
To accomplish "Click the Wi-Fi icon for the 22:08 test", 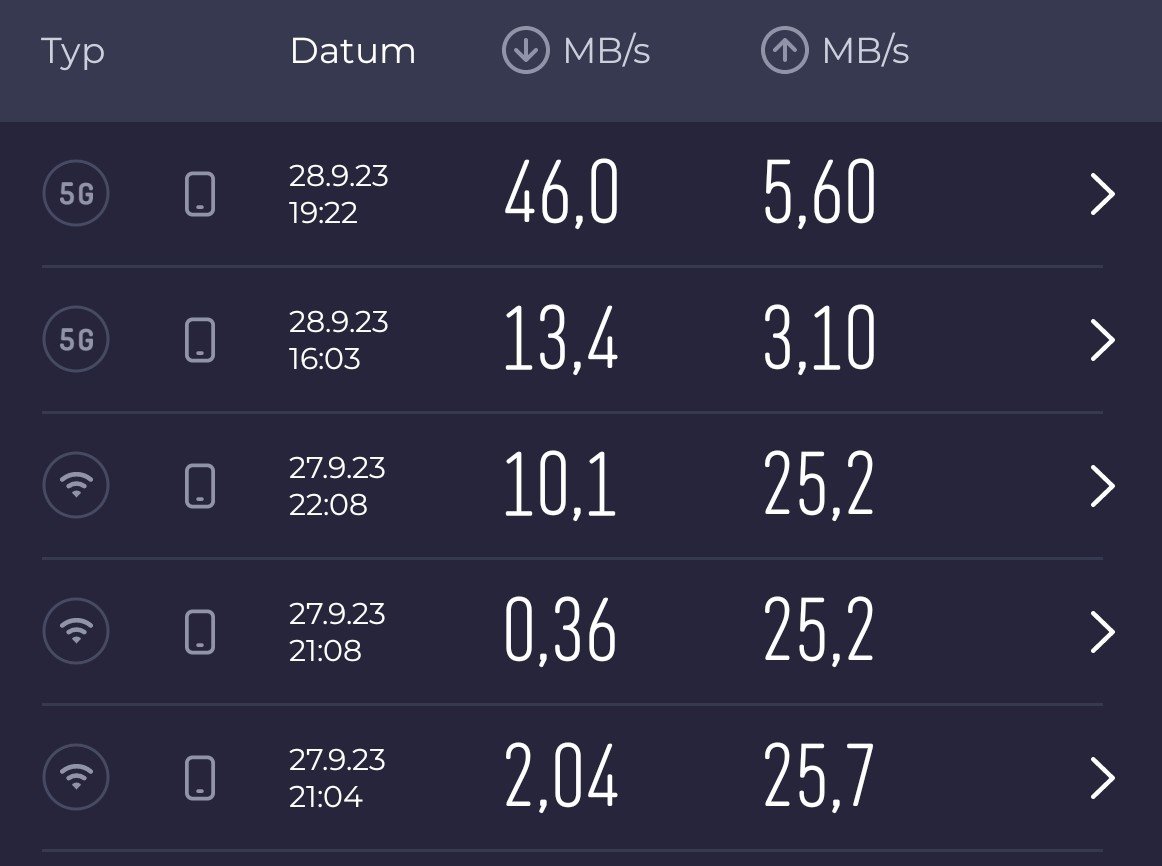I will coord(76,486).
